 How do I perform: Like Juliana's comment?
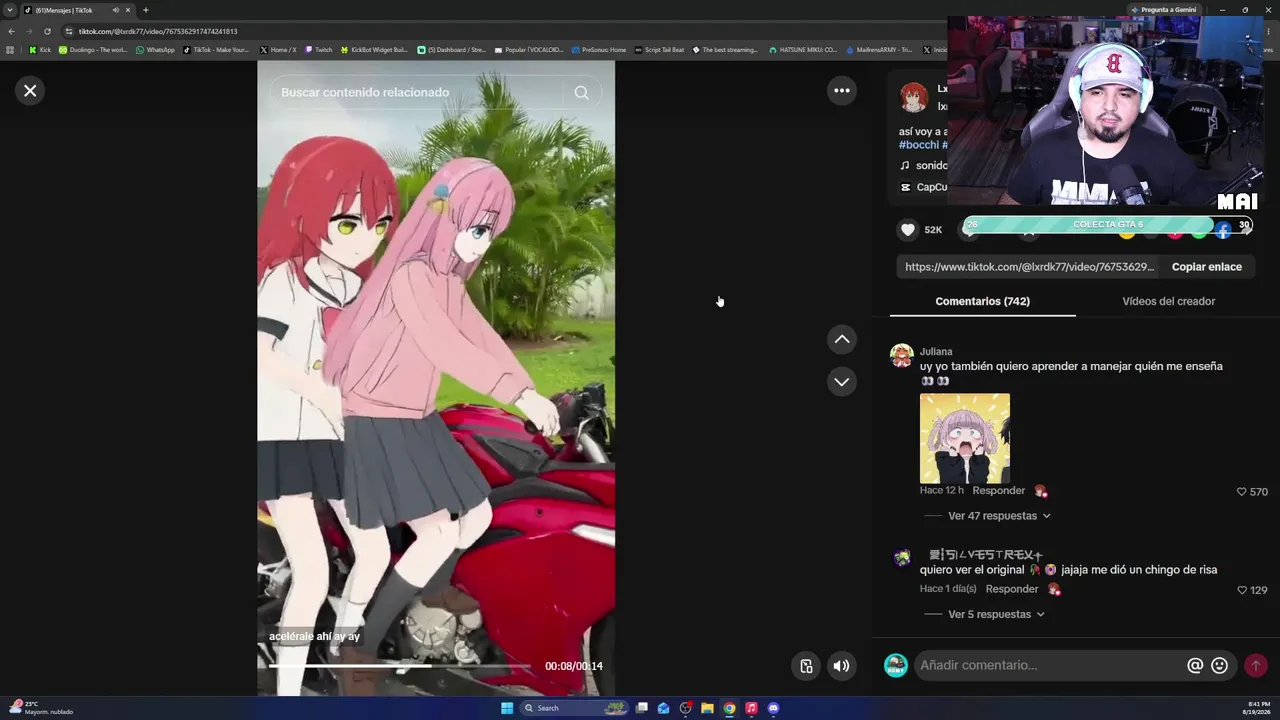[x=1242, y=492]
